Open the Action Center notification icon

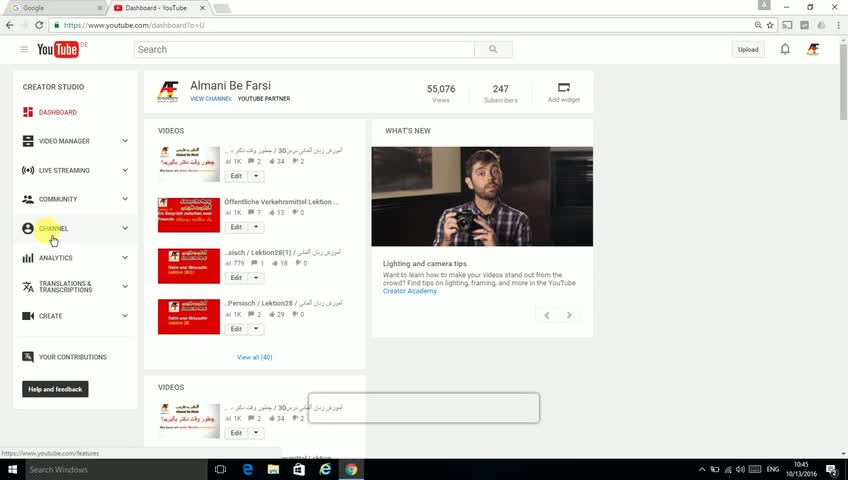832,469
